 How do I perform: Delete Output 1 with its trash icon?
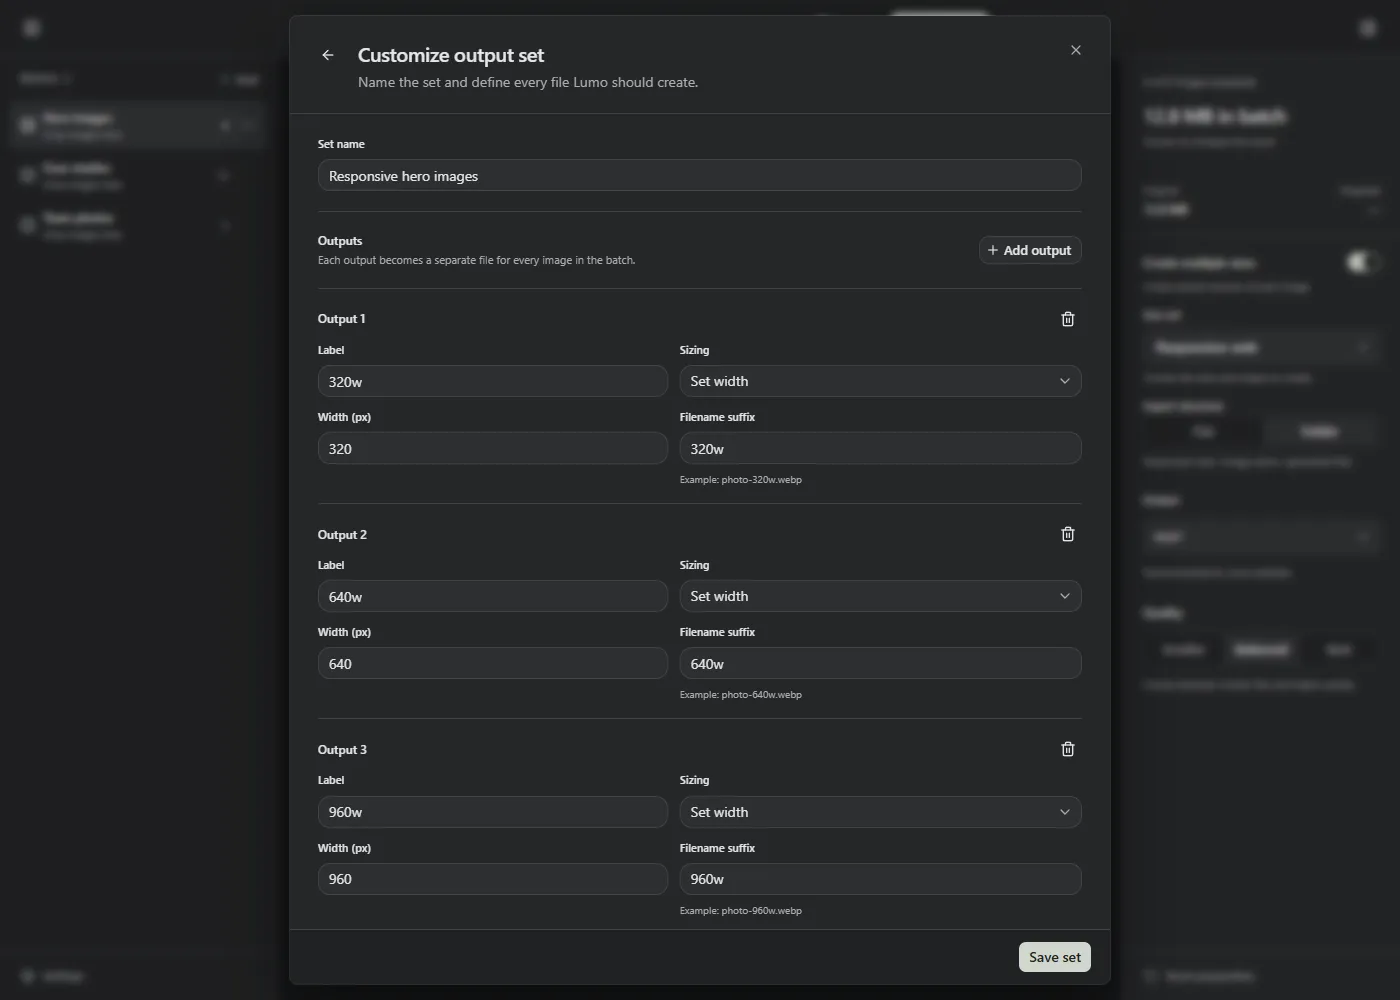point(1068,319)
